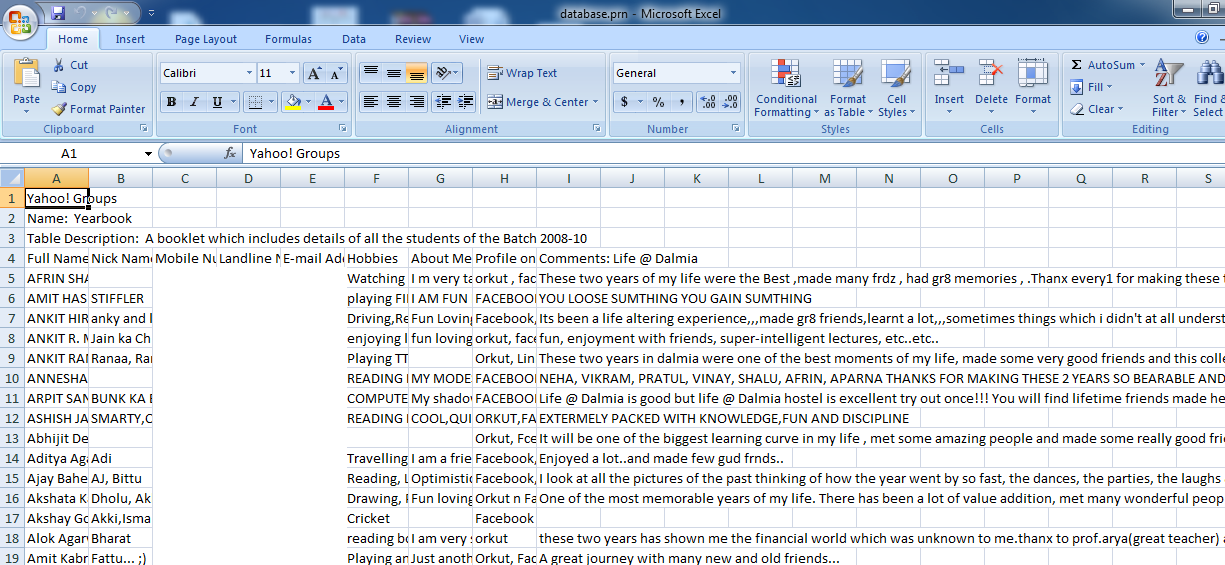The width and height of the screenshot is (1225, 565).
Task: Apply percent style format
Action: (x=658, y=102)
